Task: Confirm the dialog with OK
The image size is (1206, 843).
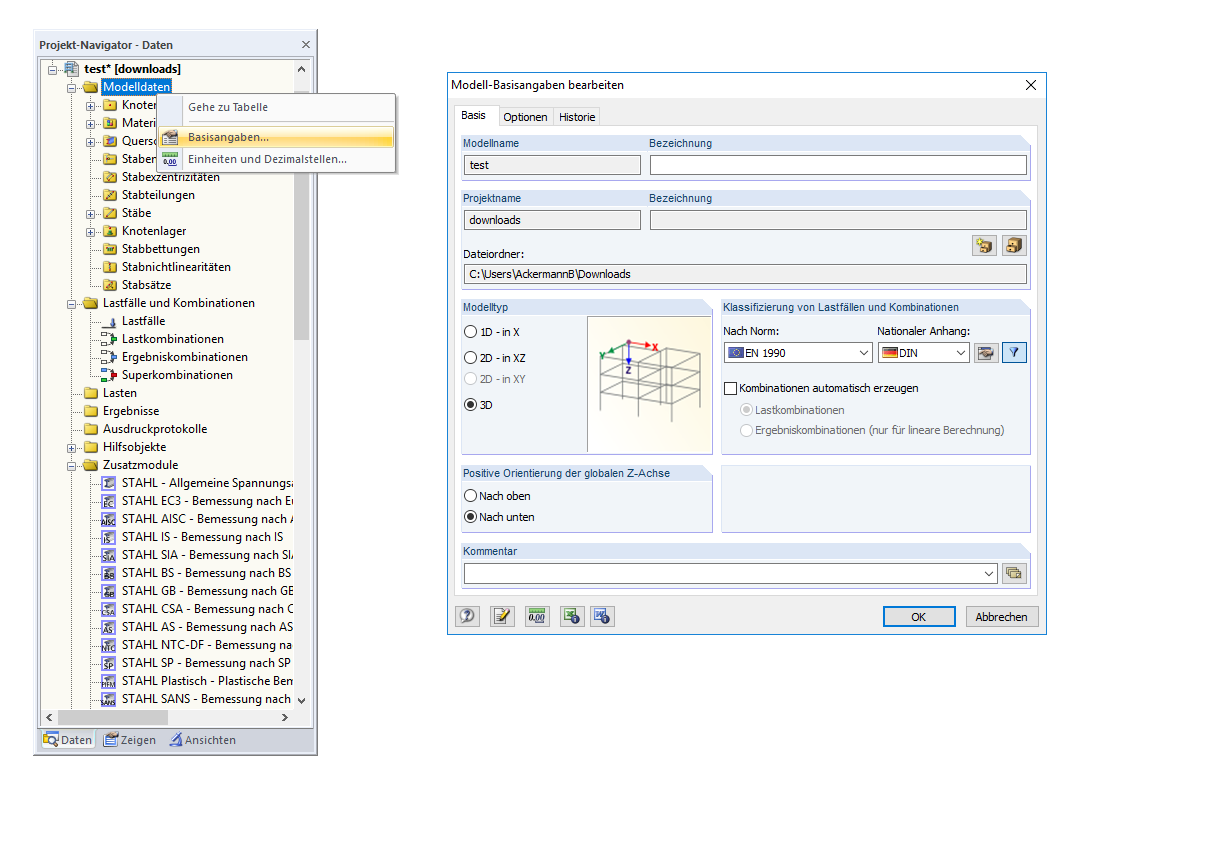Action: 919,617
